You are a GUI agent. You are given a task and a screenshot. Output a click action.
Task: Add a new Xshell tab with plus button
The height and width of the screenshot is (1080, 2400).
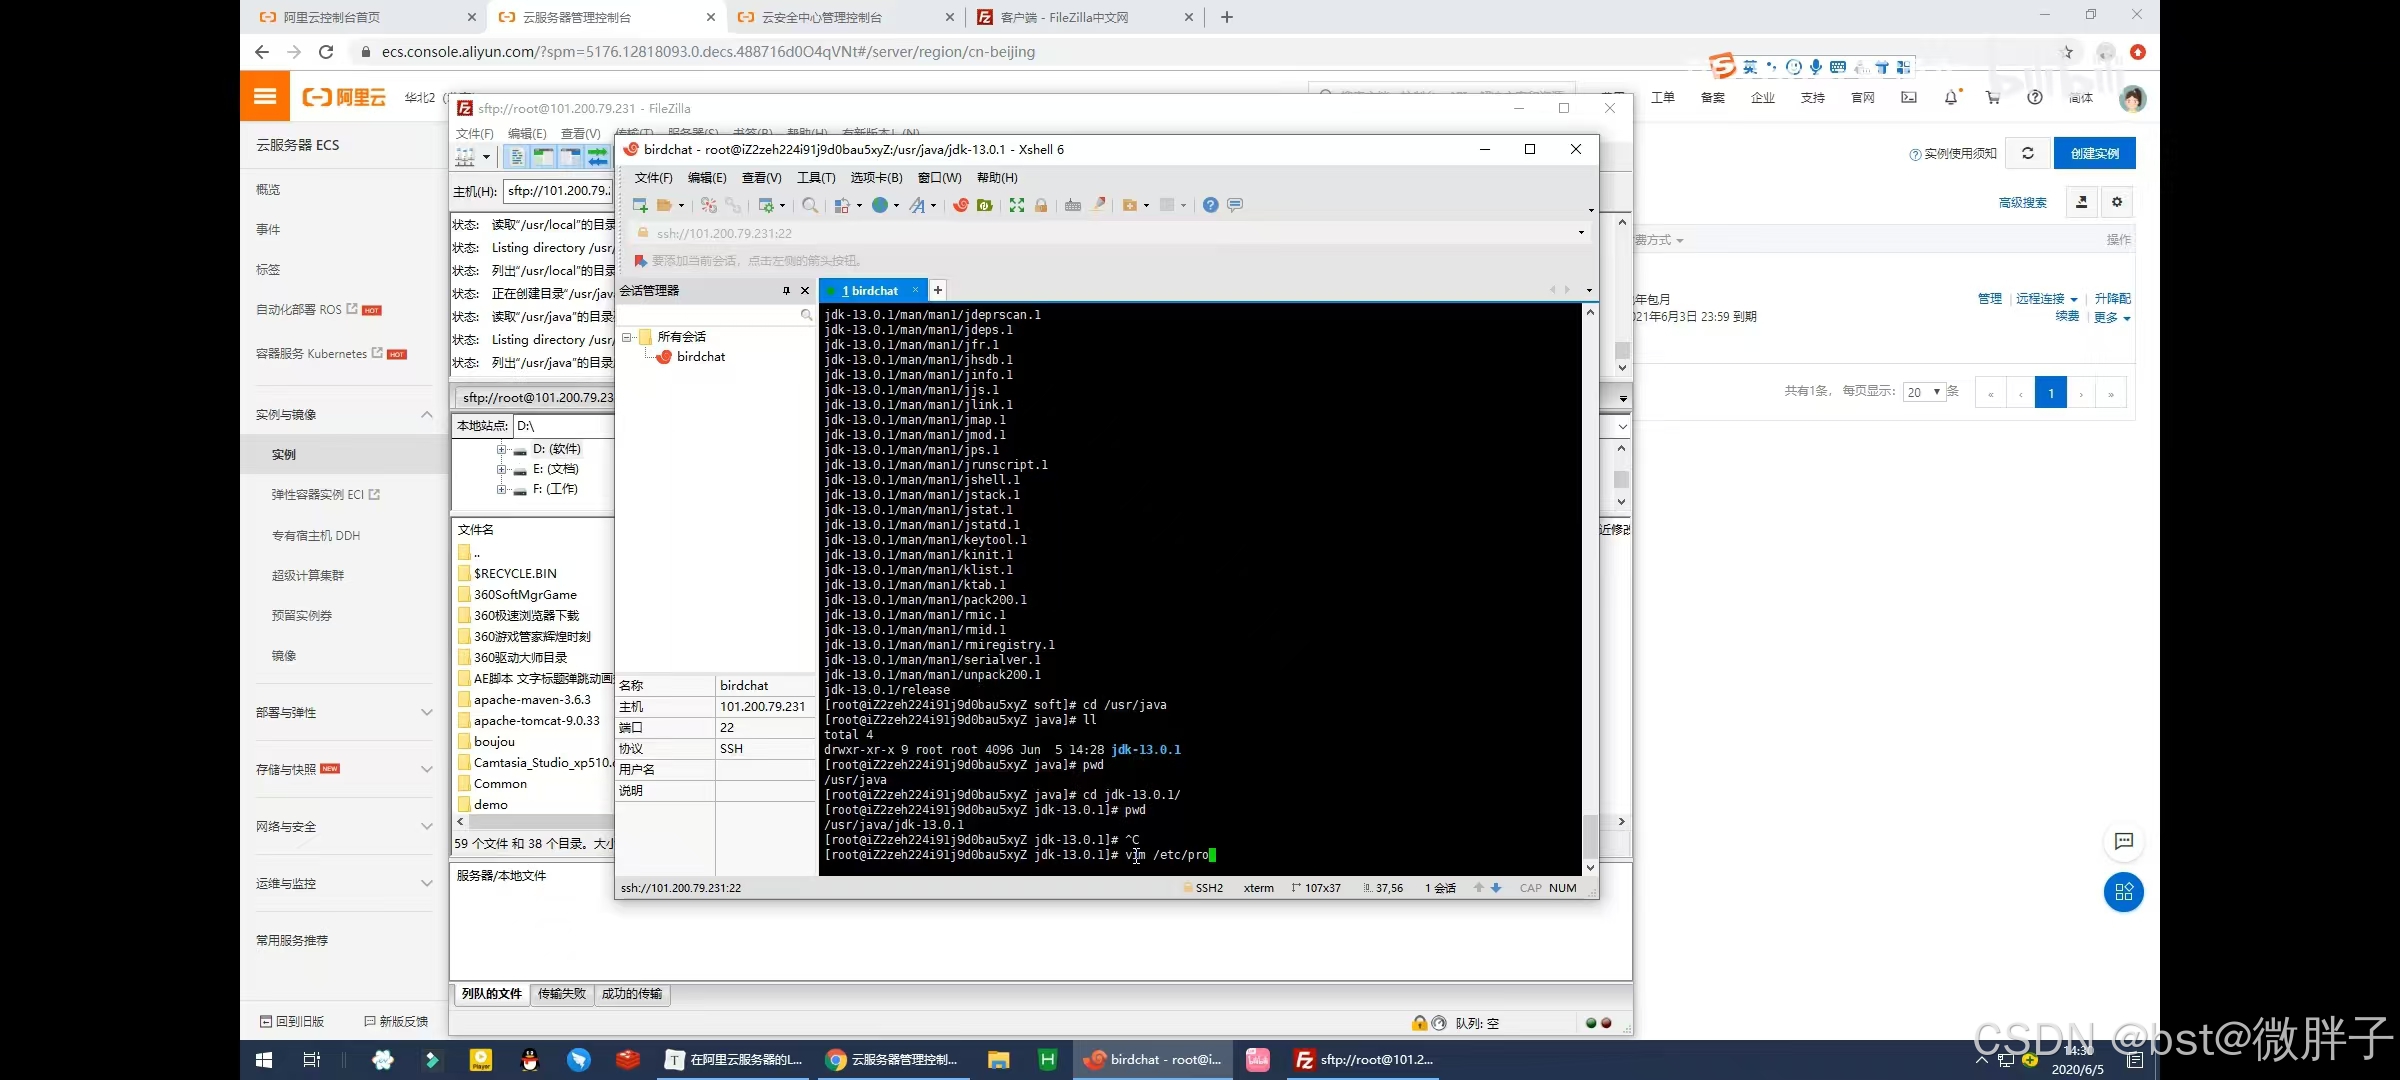pyautogui.click(x=938, y=290)
